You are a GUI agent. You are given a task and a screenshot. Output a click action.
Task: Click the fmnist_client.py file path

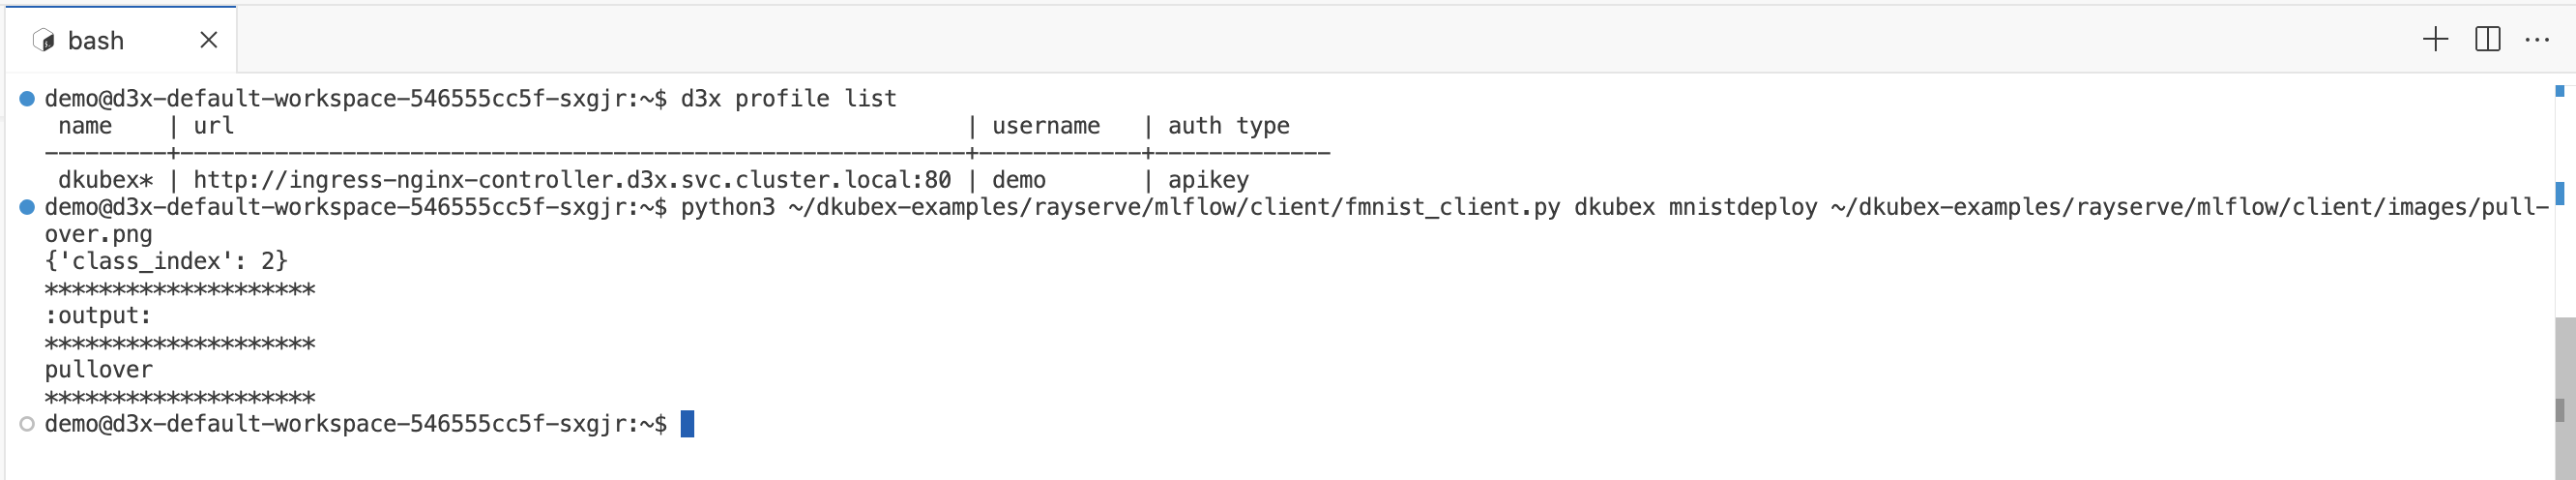[1173, 207]
